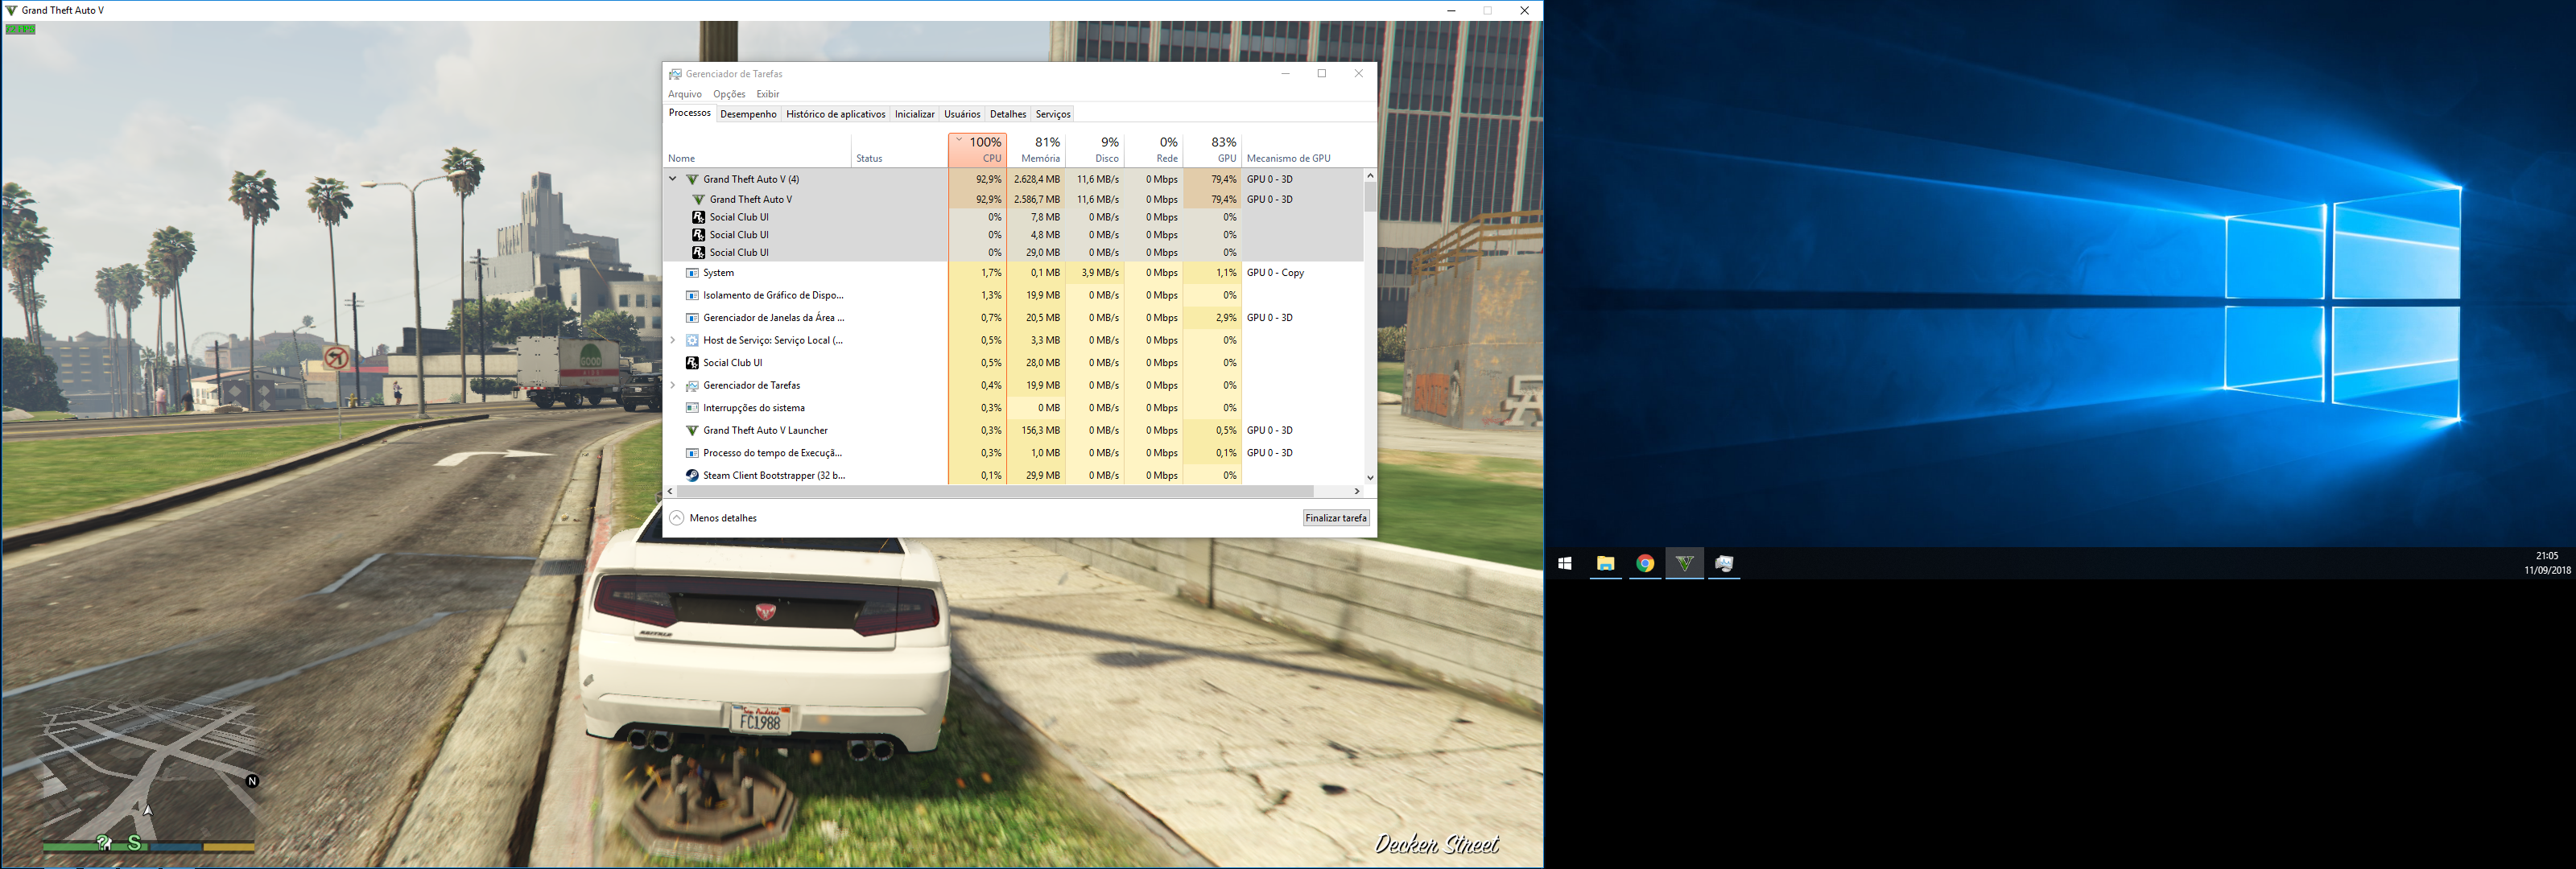This screenshot has height=869, width=2576.
Task: Click the Social Club UI icon with 4,8 MB
Action: 698,235
